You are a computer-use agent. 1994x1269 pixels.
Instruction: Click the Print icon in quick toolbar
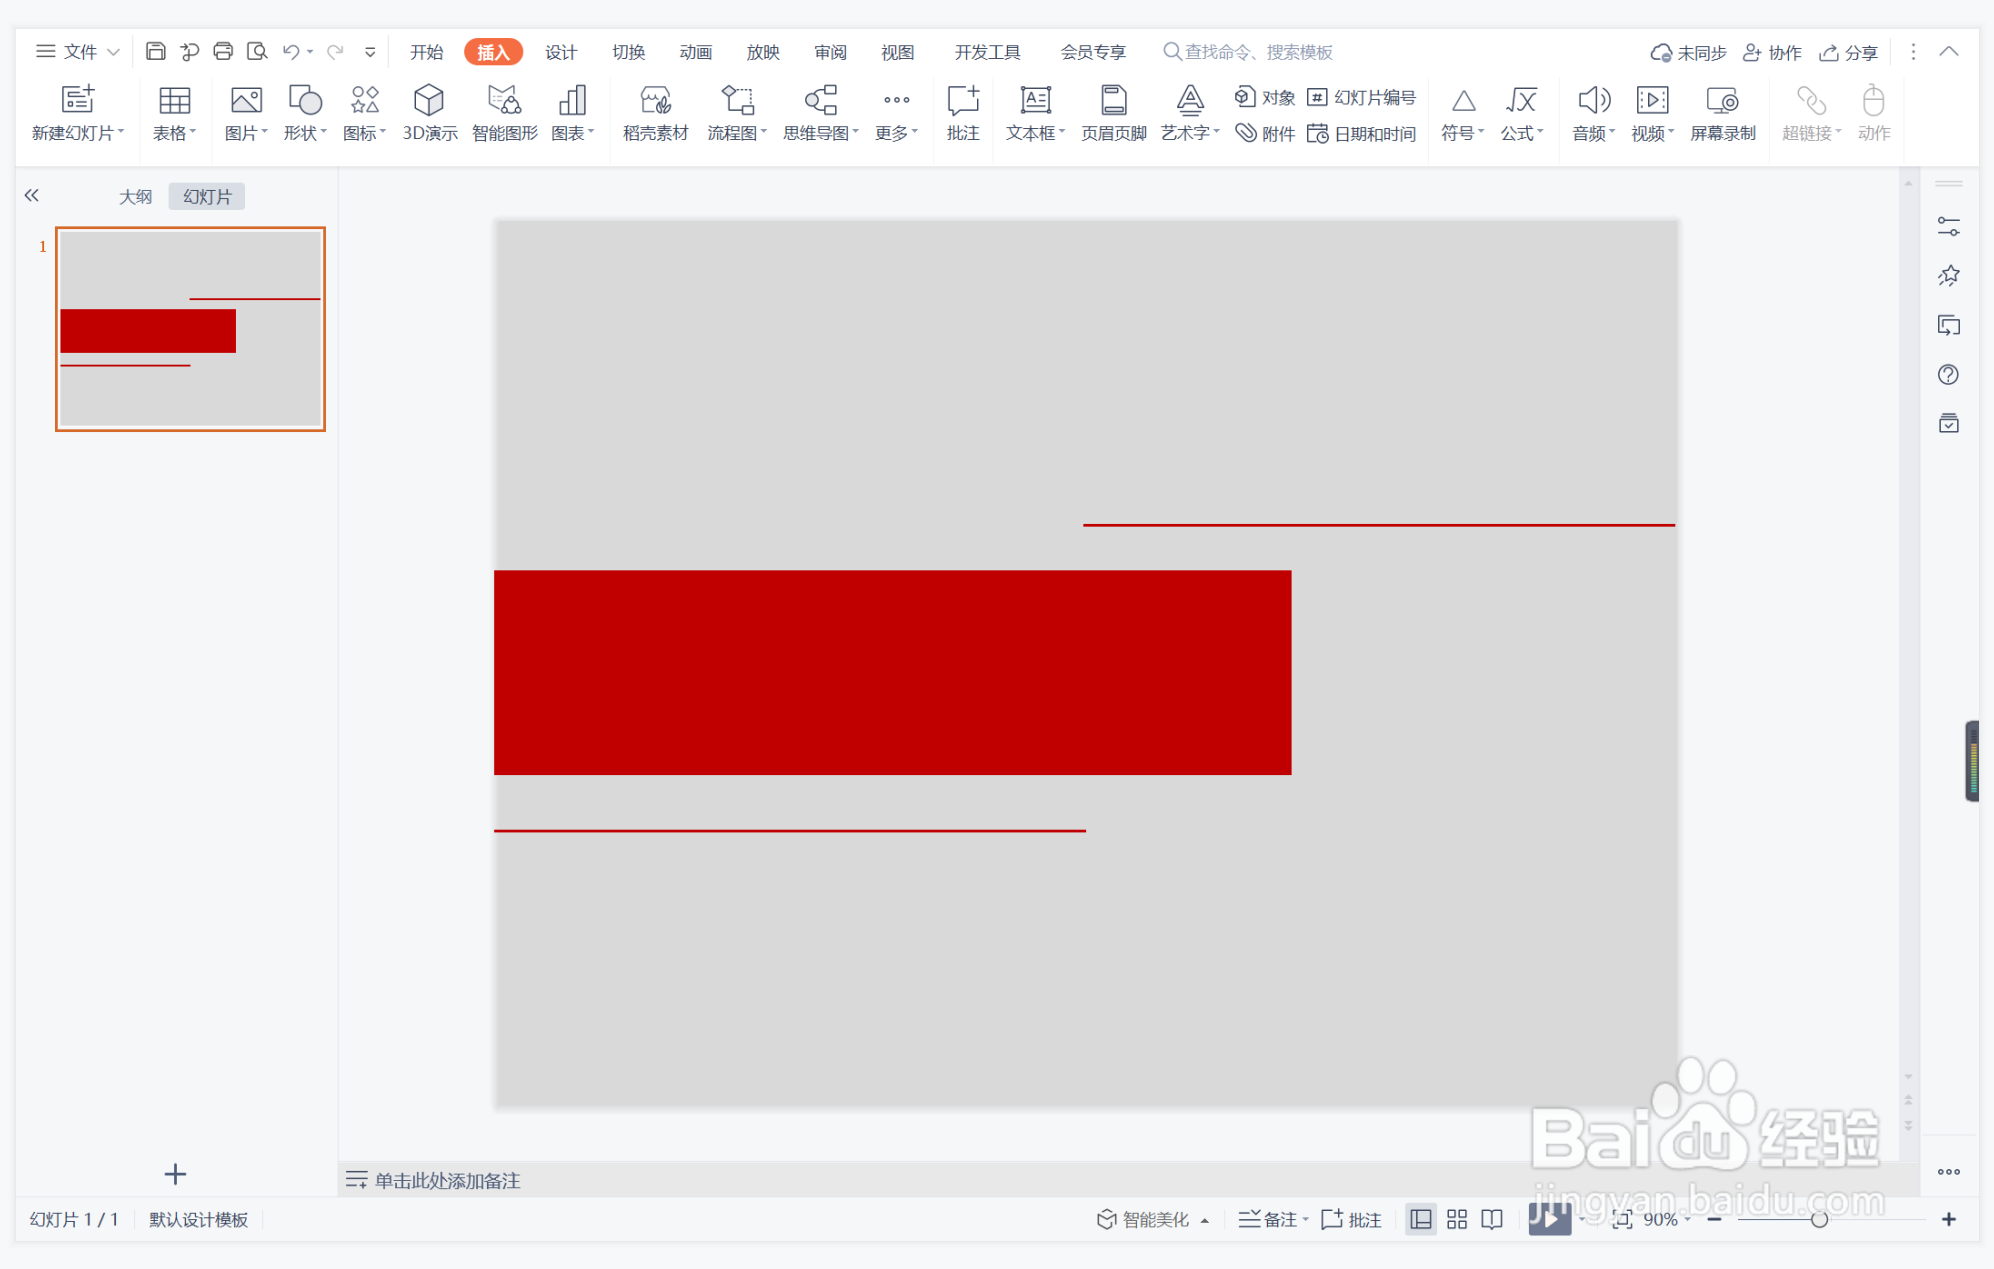tap(223, 51)
